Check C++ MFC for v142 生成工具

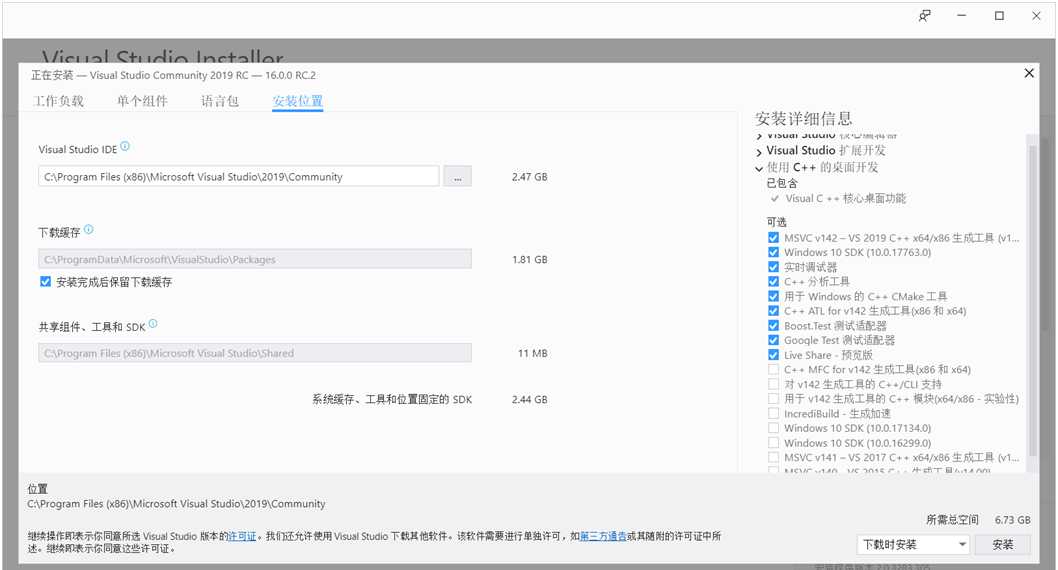(x=773, y=370)
